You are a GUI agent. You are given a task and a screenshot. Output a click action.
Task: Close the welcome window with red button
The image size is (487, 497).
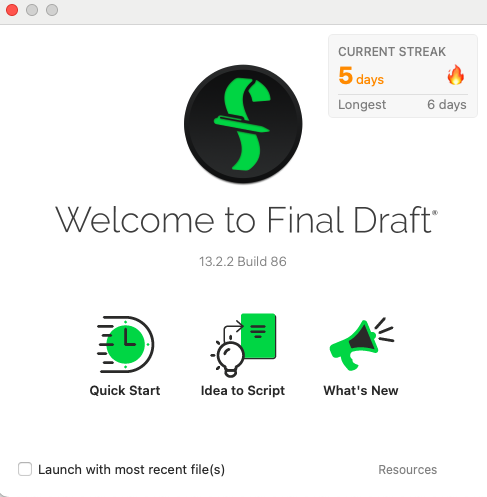pyautogui.click(x=12, y=10)
